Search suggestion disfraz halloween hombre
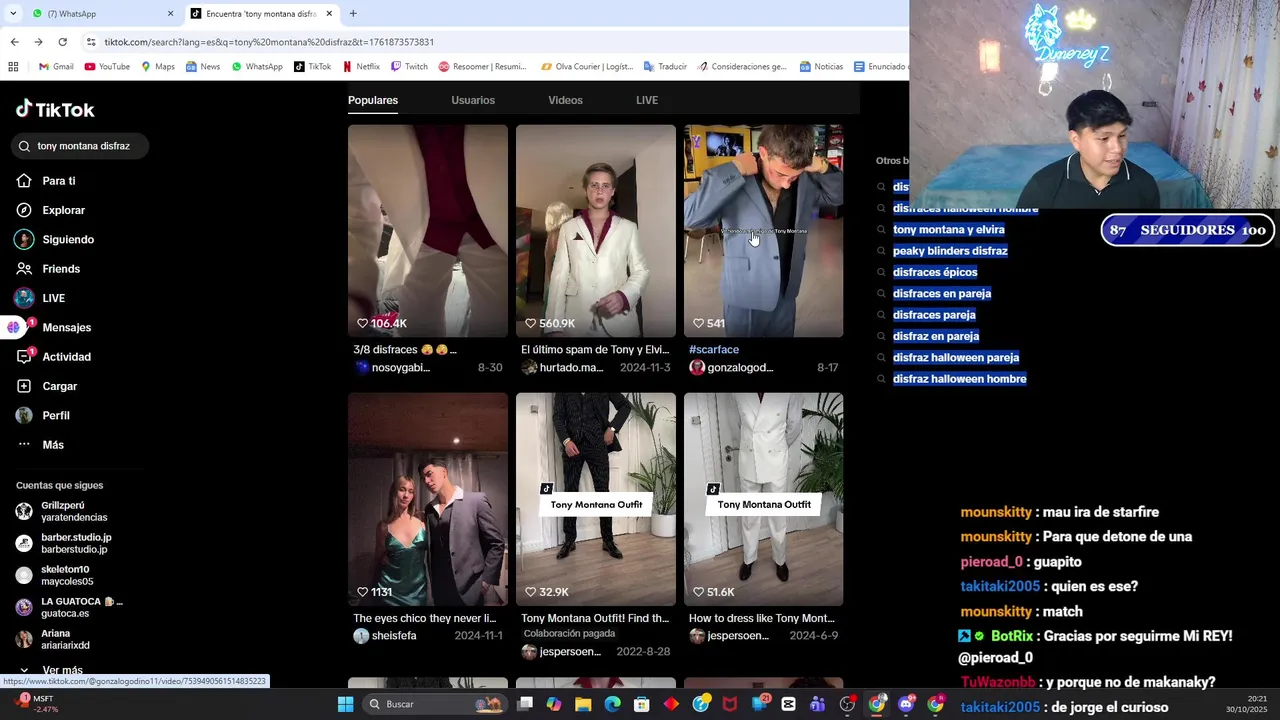 point(959,379)
